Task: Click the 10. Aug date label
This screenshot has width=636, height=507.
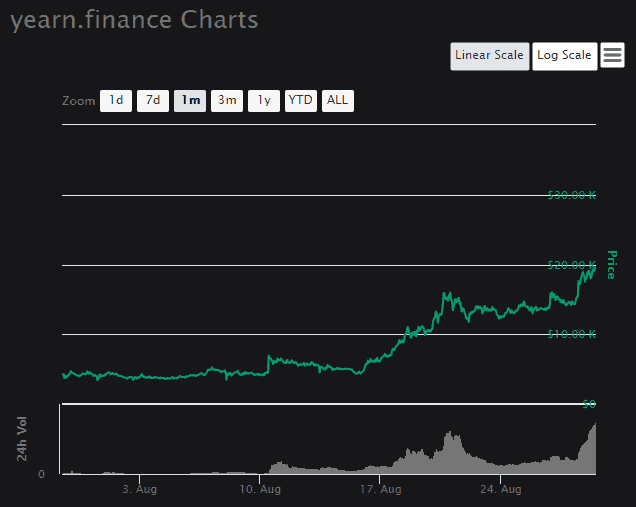Action: coord(260,489)
